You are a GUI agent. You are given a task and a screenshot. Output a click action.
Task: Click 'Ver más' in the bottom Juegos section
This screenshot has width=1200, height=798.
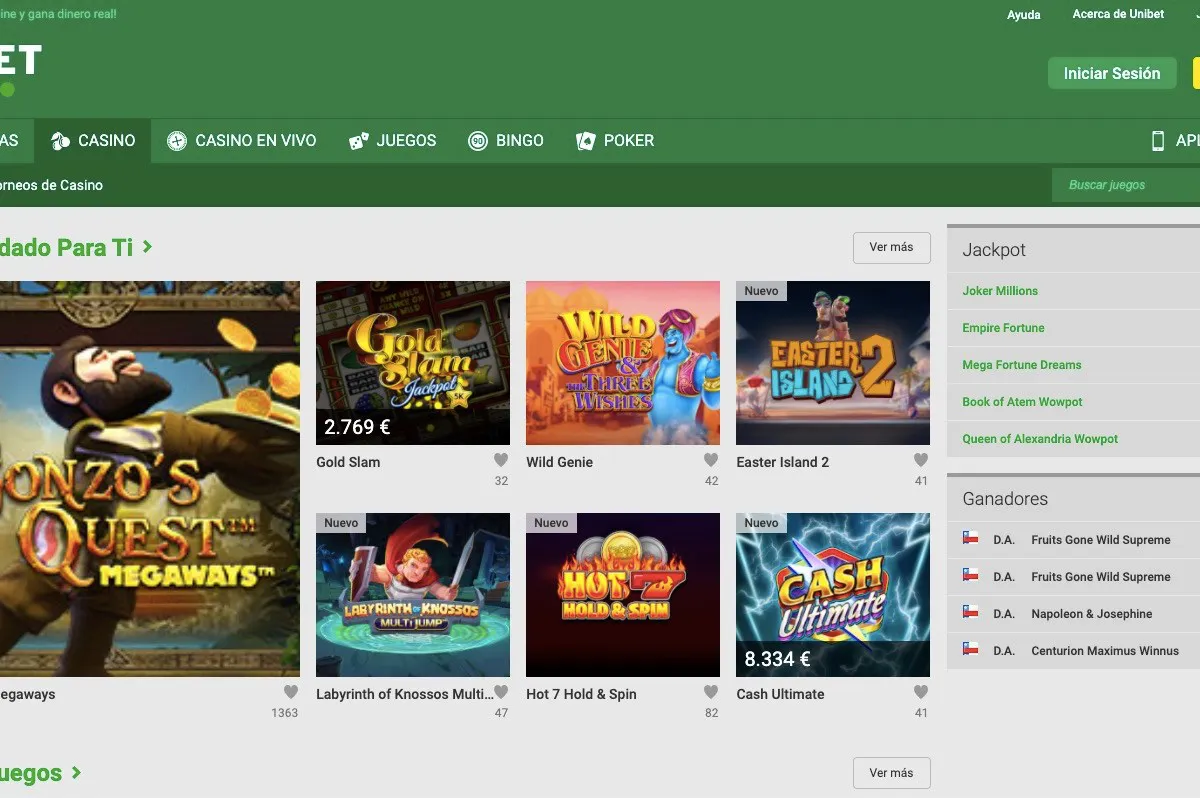pyautogui.click(x=891, y=773)
